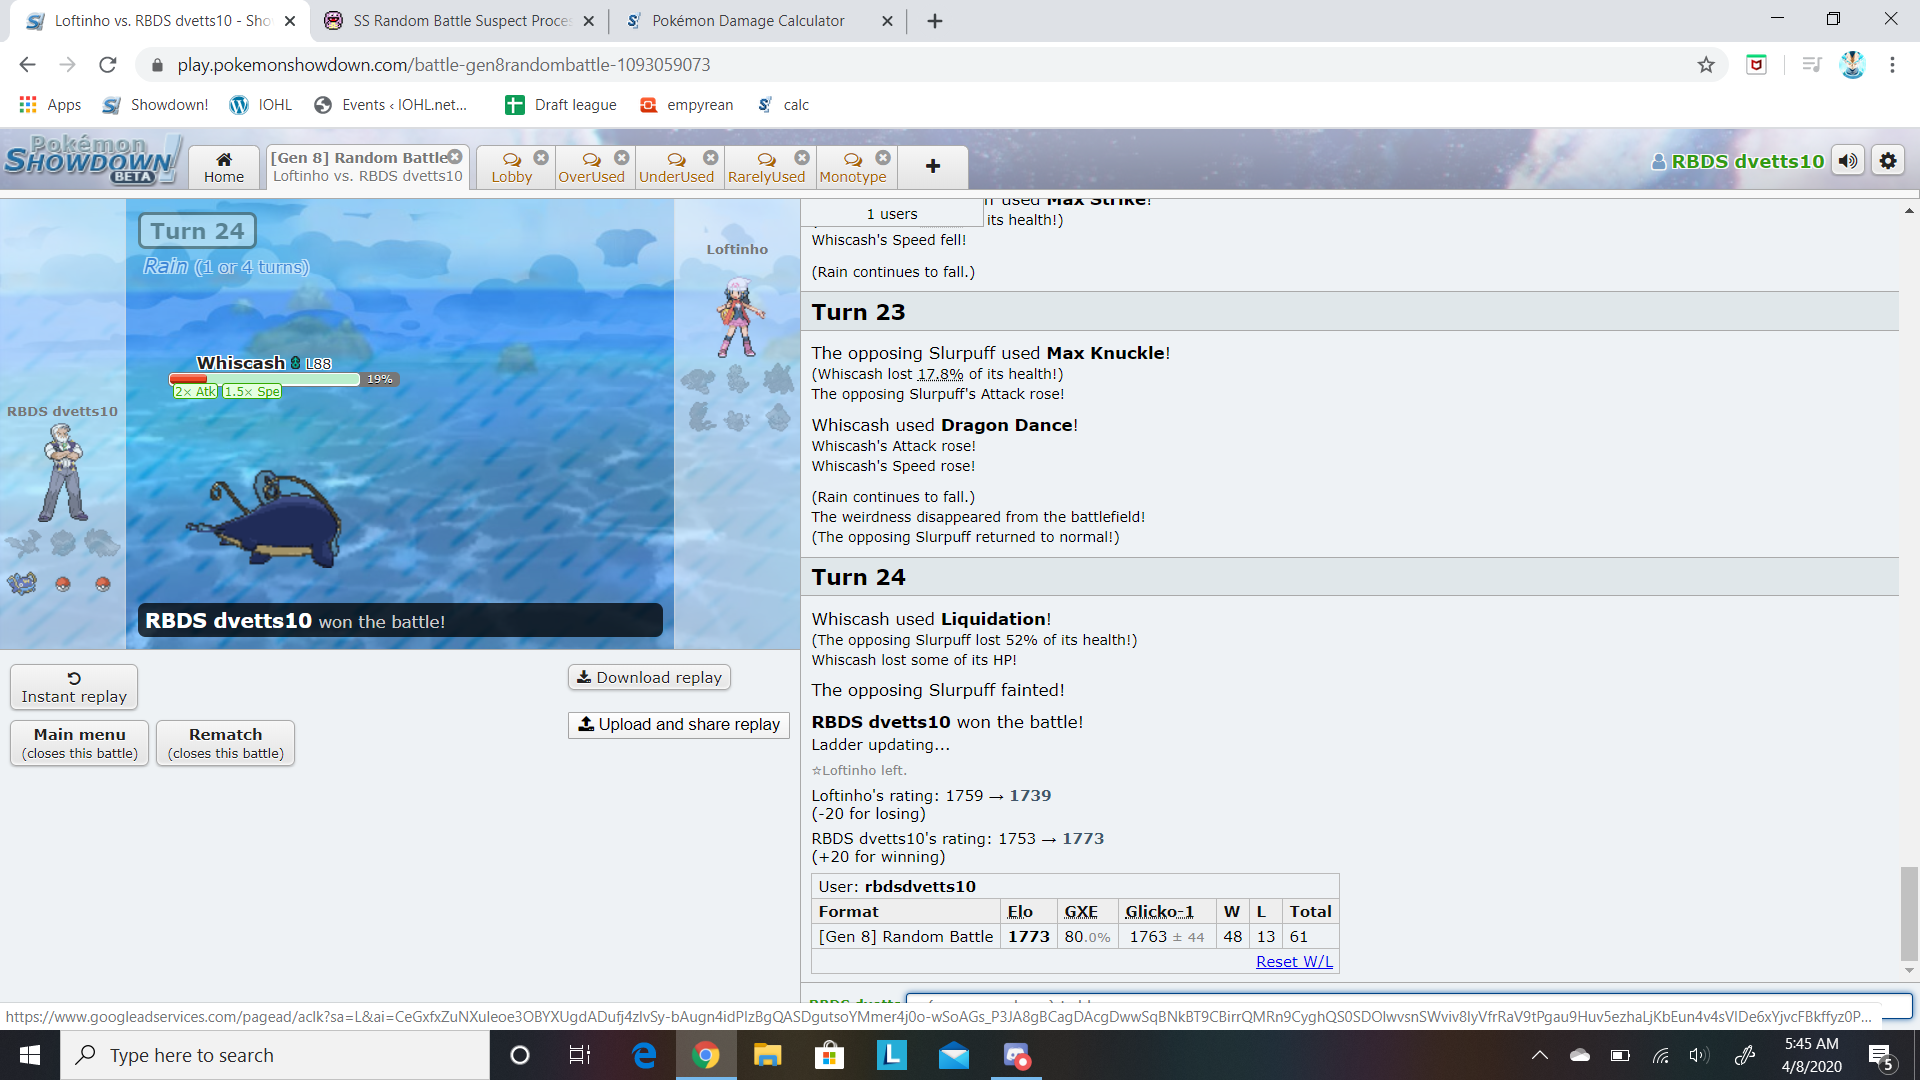Open the IOHL bookmark

(x=260, y=104)
